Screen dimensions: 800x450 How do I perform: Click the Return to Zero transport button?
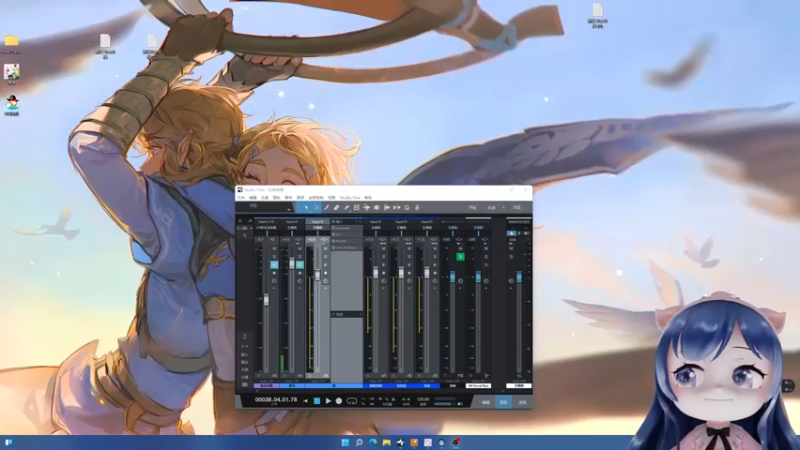coord(306,401)
